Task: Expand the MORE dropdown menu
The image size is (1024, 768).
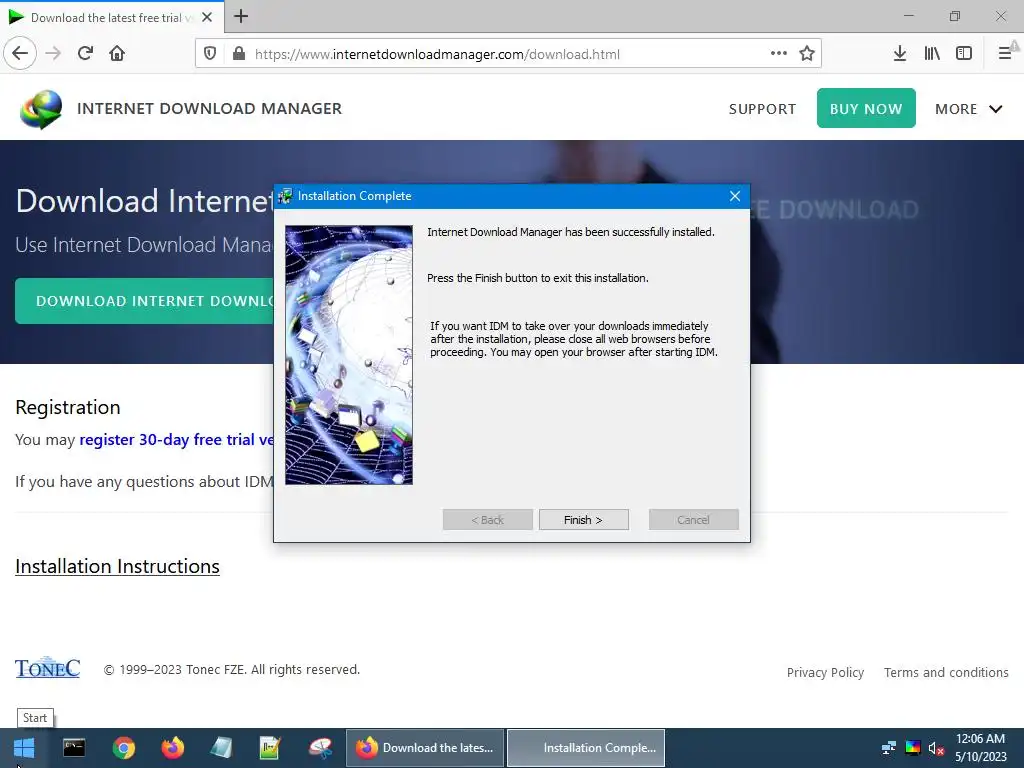Action: click(x=968, y=109)
